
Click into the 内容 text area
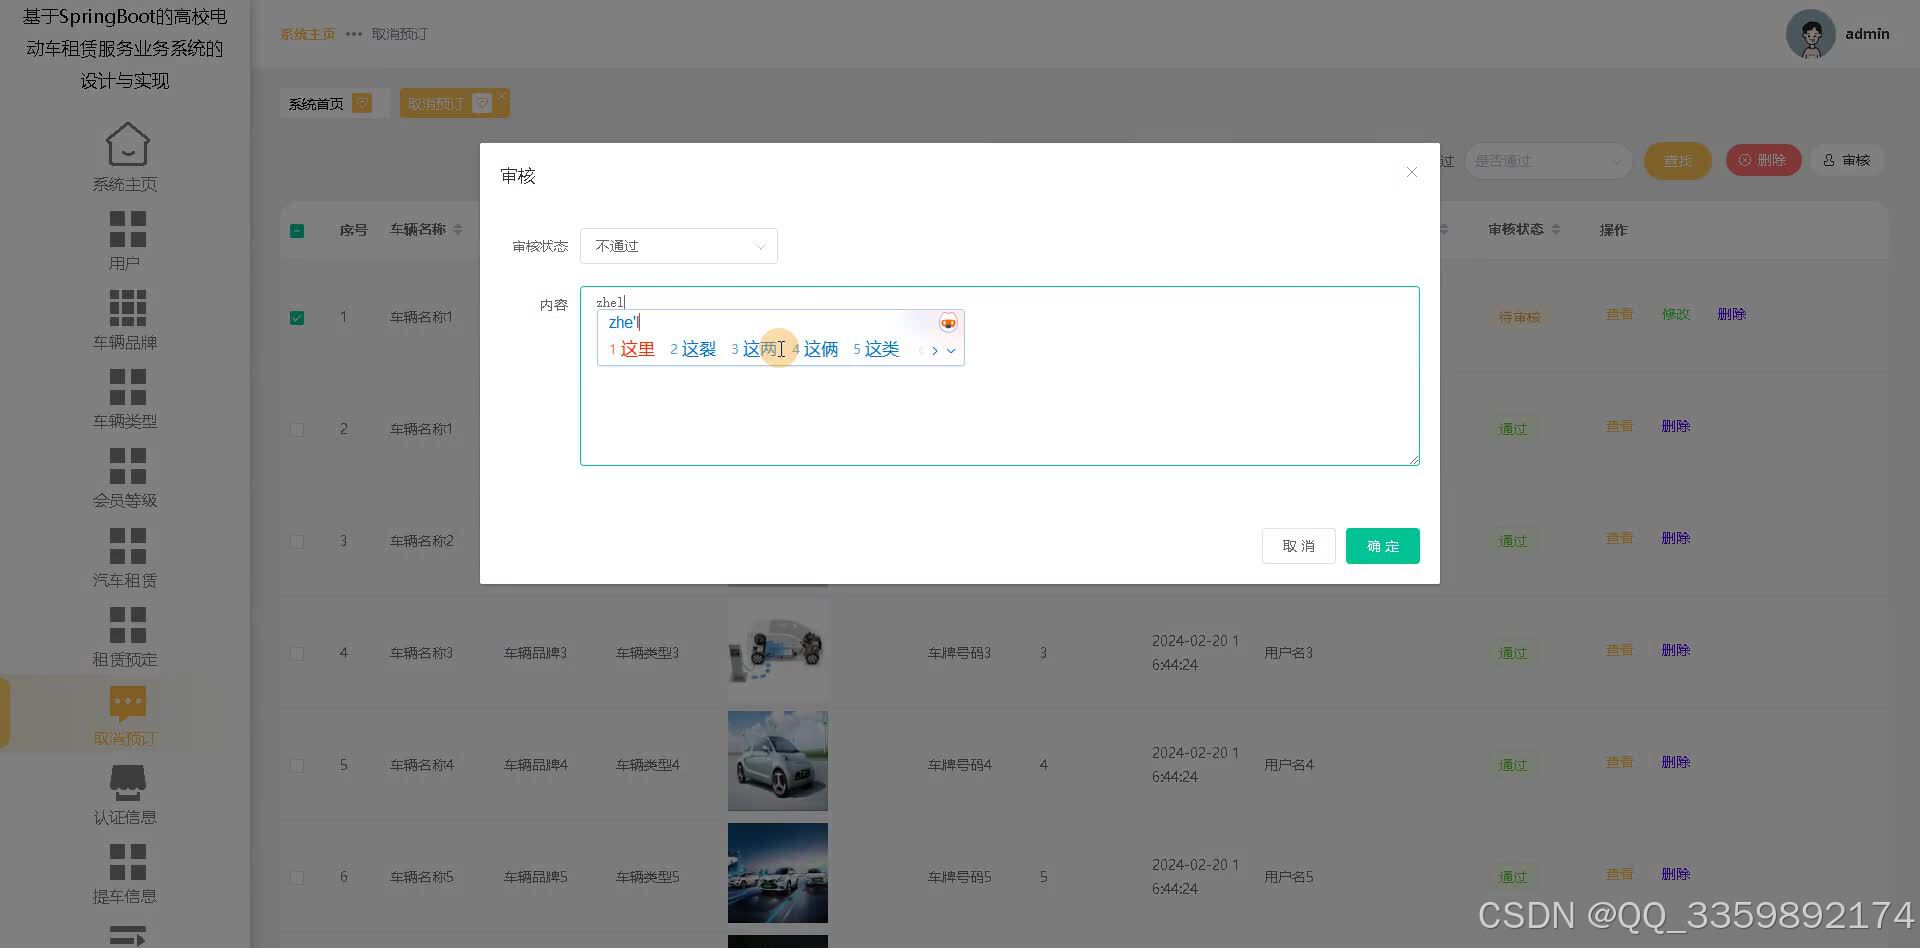pyautogui.click(x=999, y=376)
